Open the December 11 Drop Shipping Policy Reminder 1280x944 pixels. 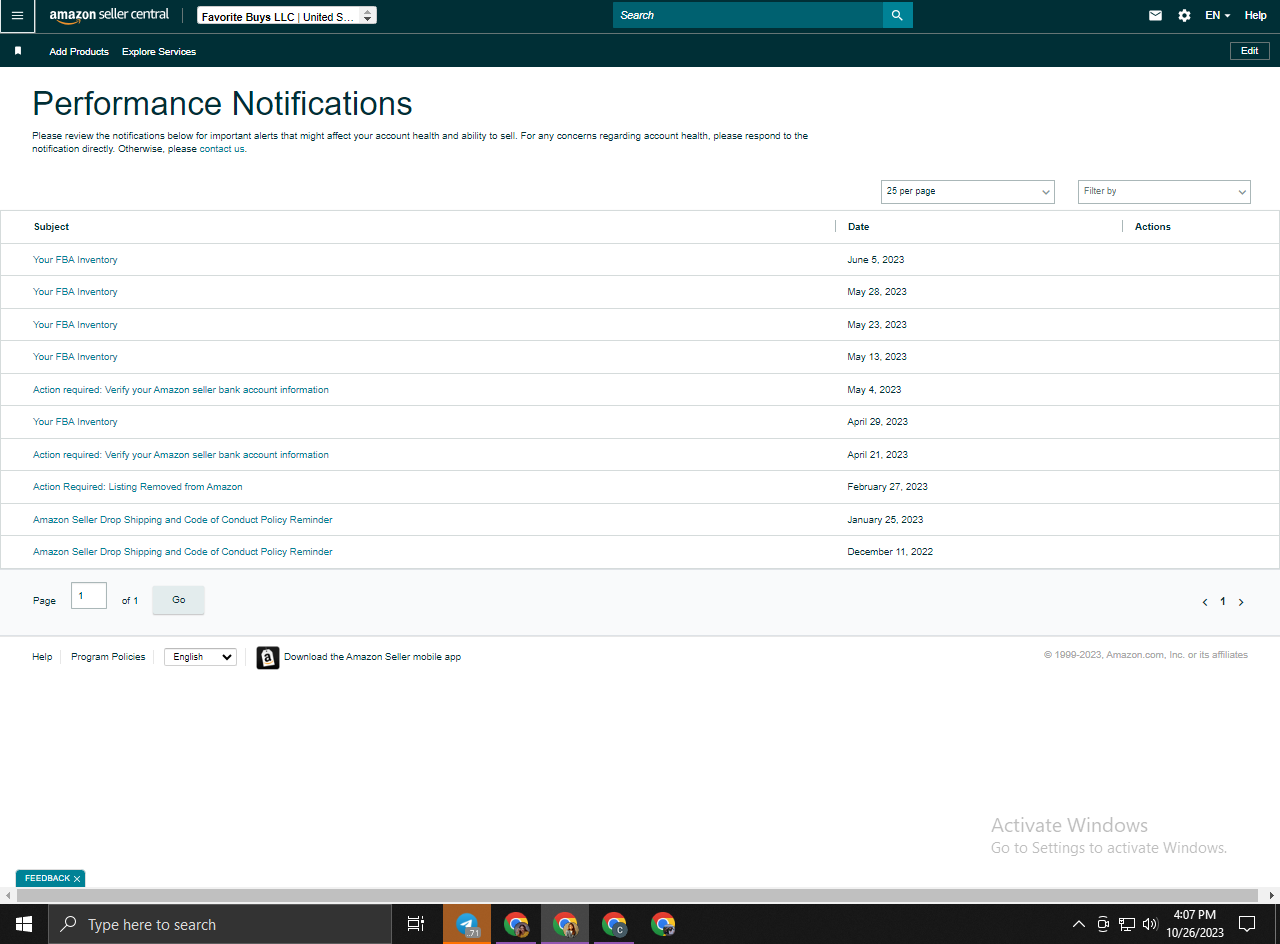183,552
